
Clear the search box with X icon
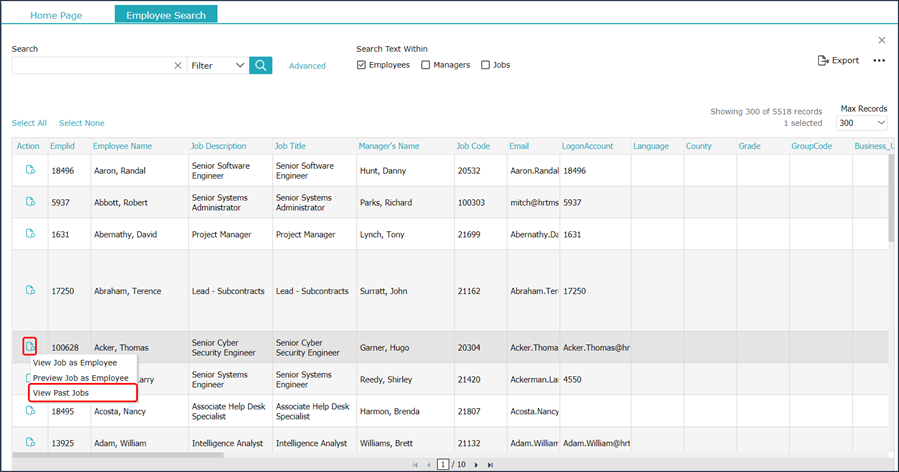point(178,66)
